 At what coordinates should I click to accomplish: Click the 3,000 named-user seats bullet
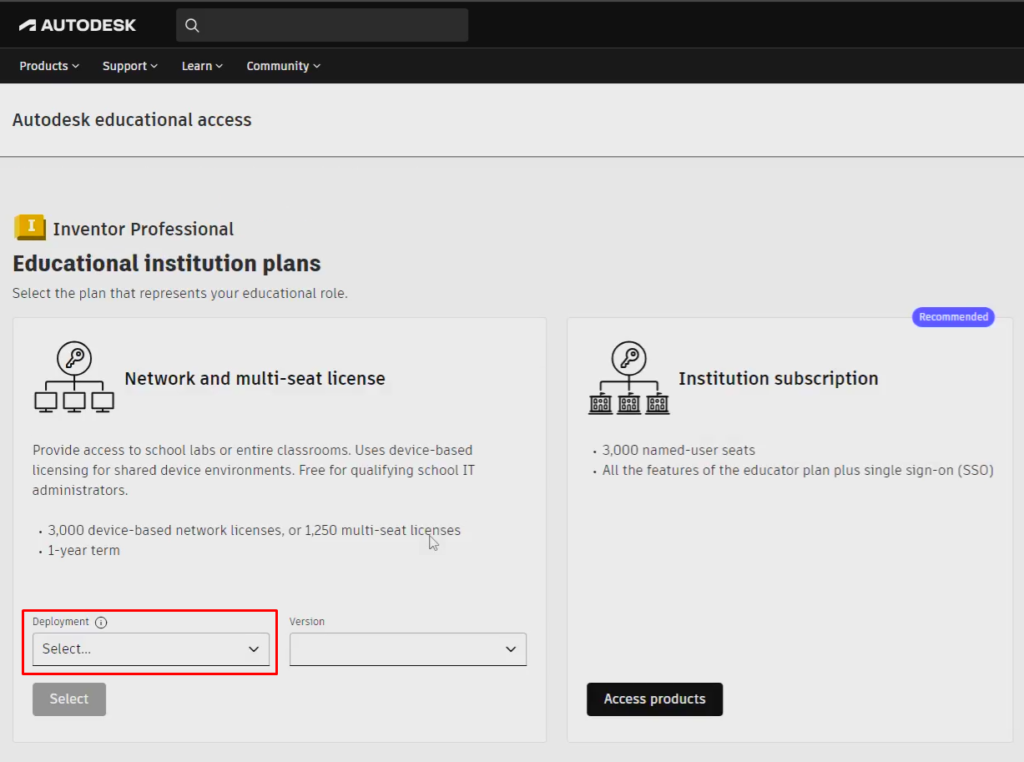679,451
